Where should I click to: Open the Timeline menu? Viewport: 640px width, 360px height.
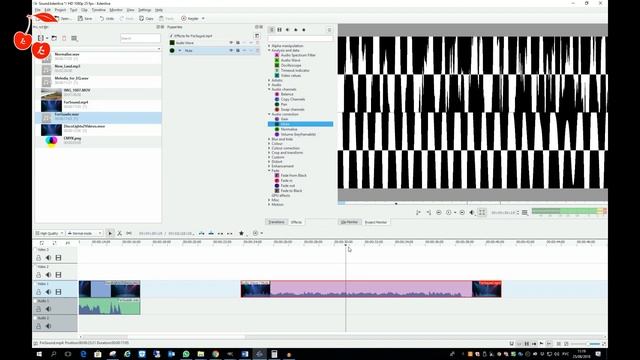pos(98,10)
